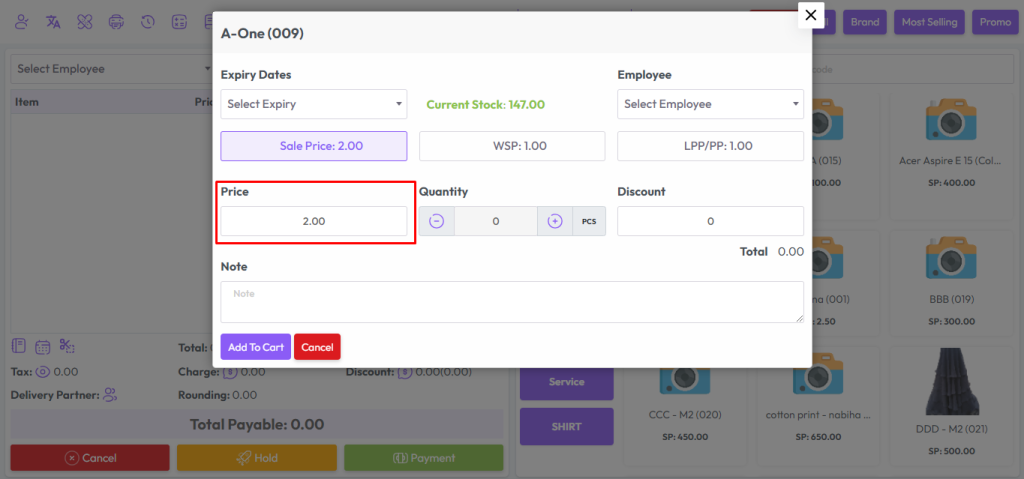Switch to the Promo tab
This screenshot has width=1024, height=479.
pos(994,22)
